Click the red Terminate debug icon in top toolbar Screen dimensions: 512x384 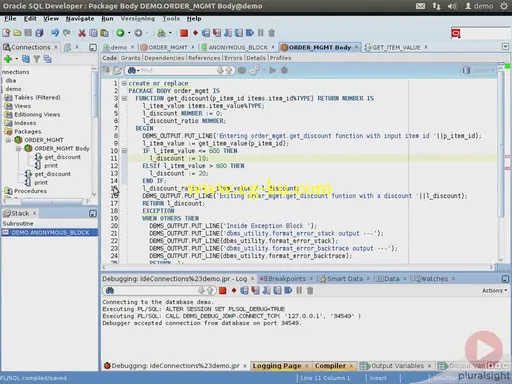pos(184,33)
